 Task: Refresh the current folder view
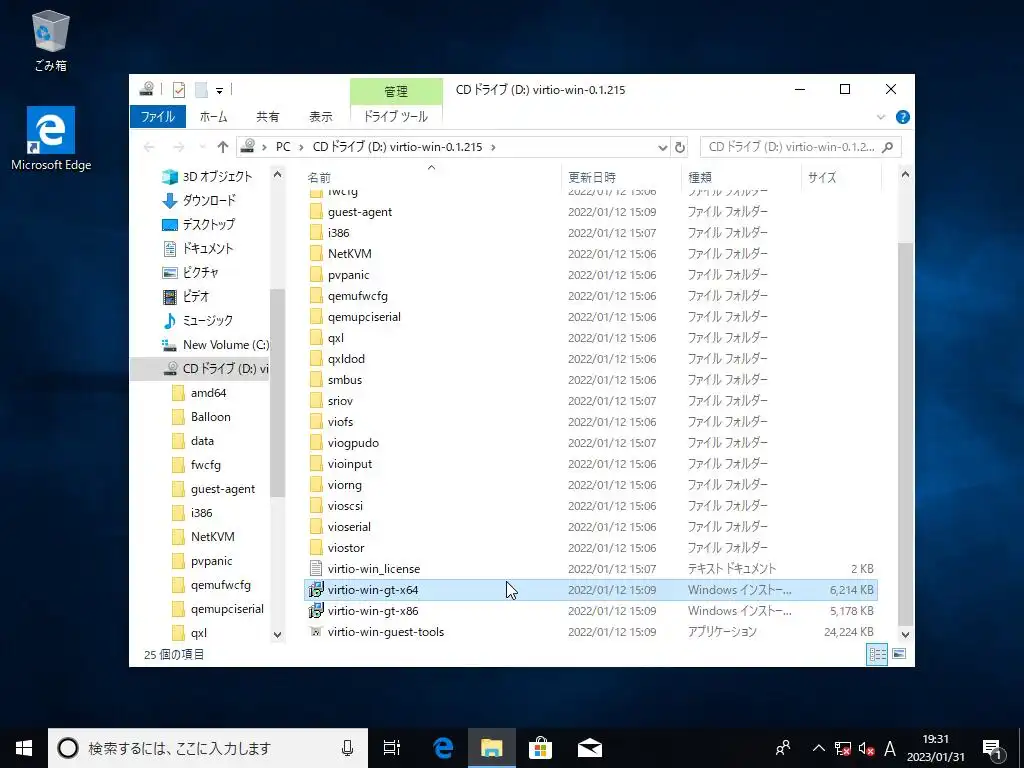(x=680, y=148)
